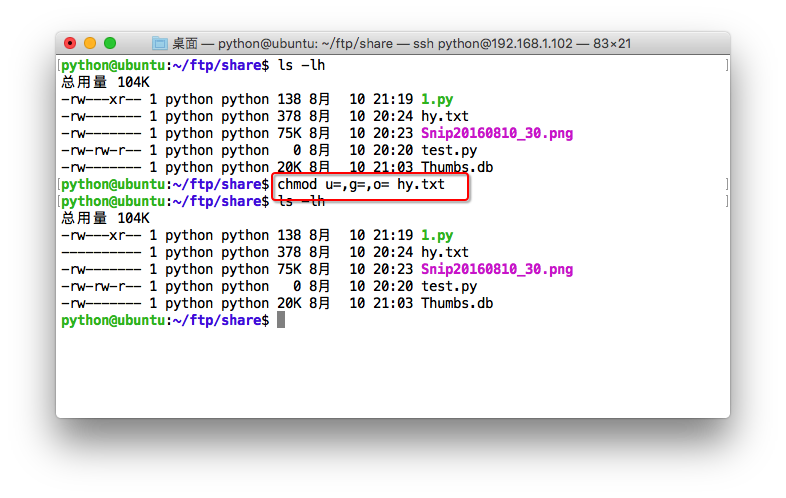Screen dimensions: 786x498
Task: Click the green 1.py filename in the first listing
Action: click(x=437, y=99)
